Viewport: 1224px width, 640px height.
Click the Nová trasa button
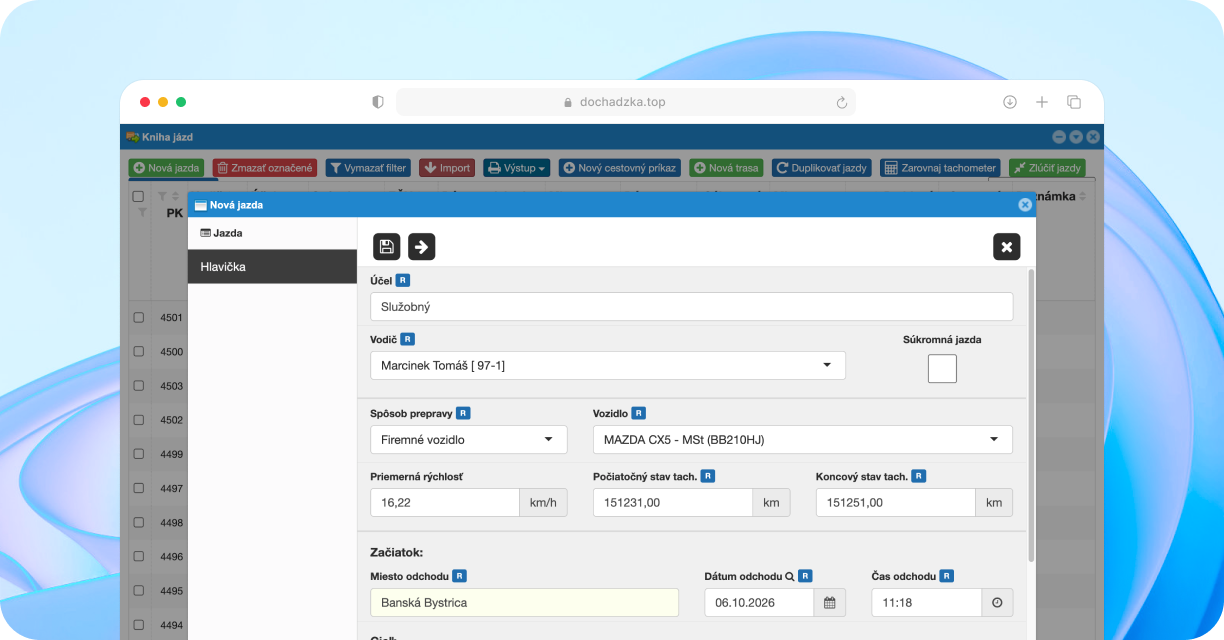(x=727, y=168)
